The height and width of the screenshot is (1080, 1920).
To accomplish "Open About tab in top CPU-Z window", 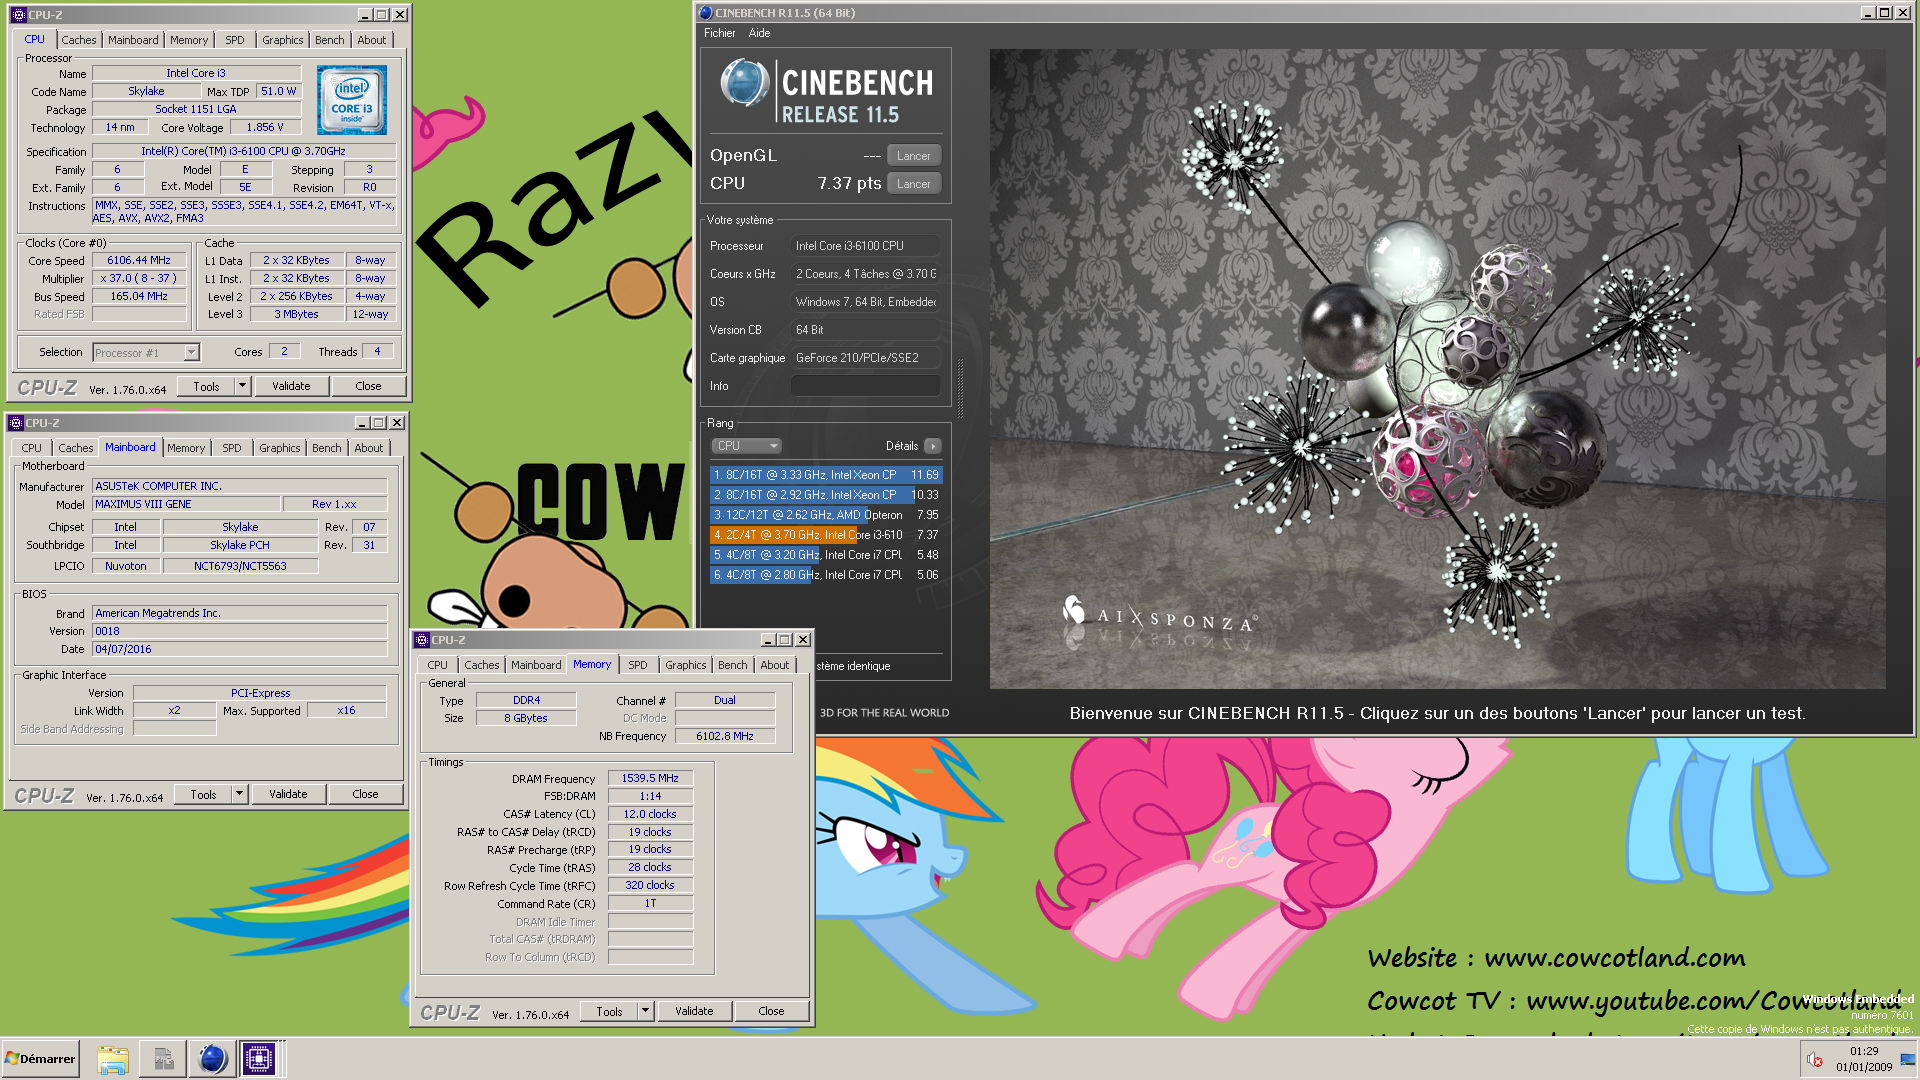I will (x=372, y=40).
